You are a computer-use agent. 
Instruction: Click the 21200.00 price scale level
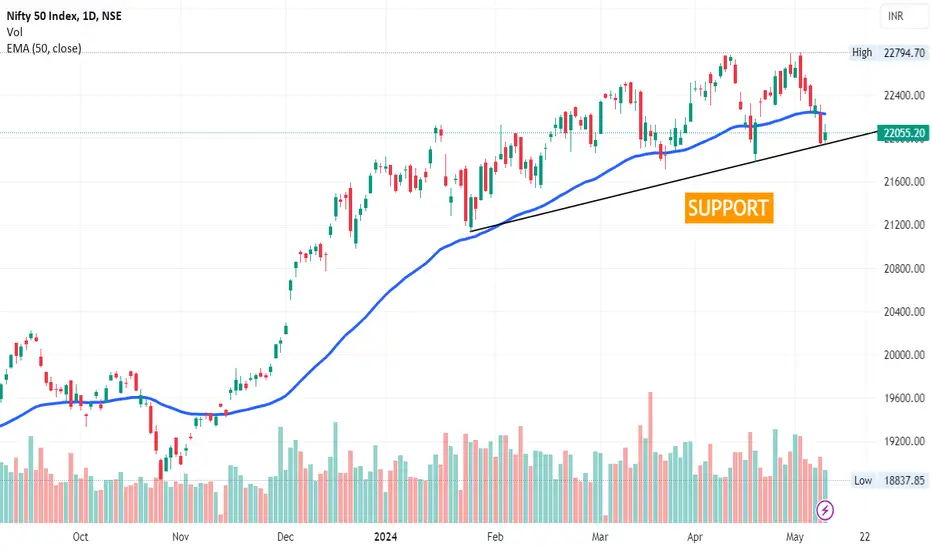(x=904, y=225)
